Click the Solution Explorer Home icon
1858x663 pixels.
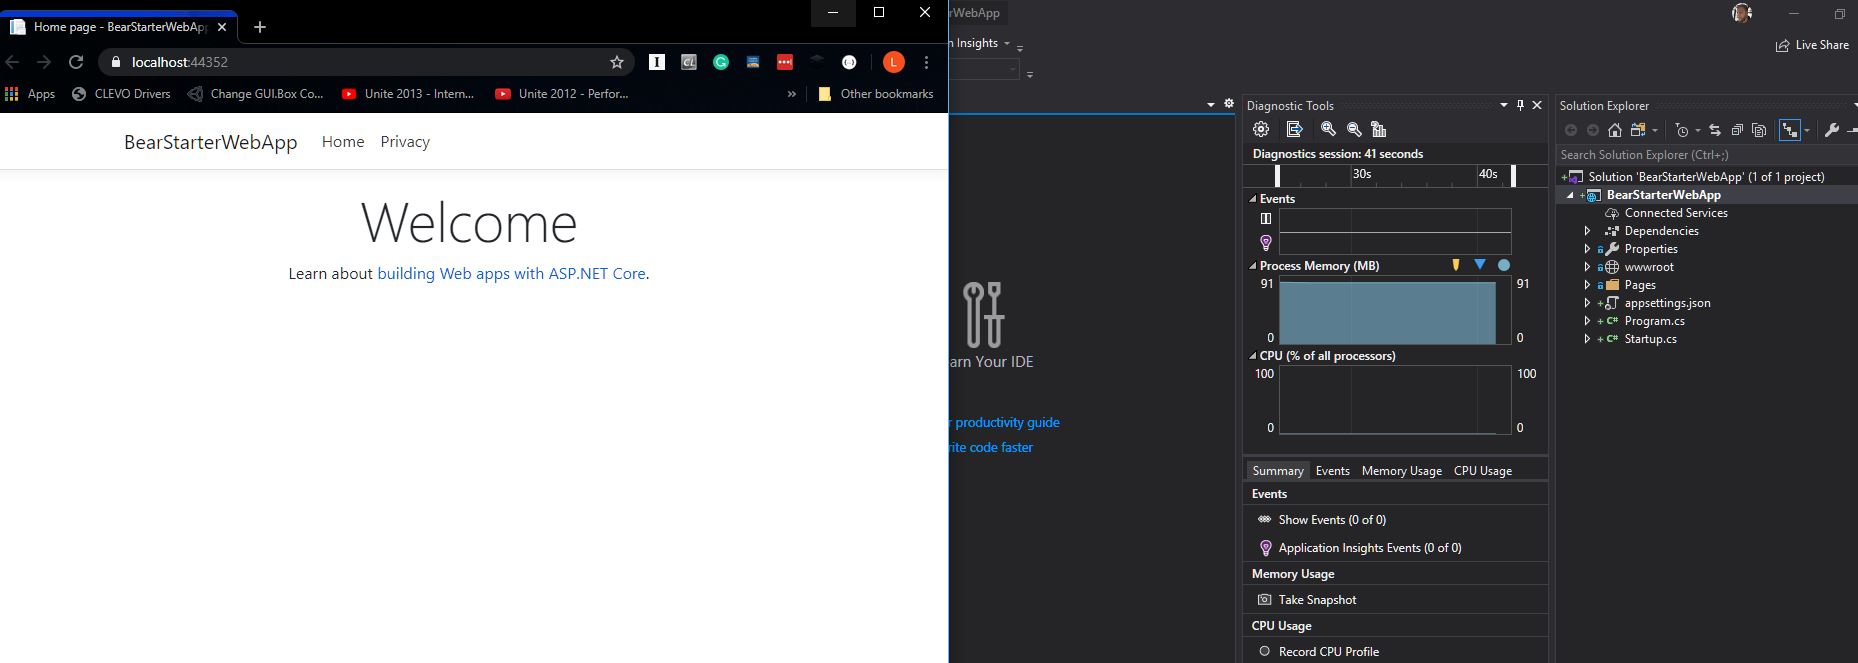coord(1614,130)
